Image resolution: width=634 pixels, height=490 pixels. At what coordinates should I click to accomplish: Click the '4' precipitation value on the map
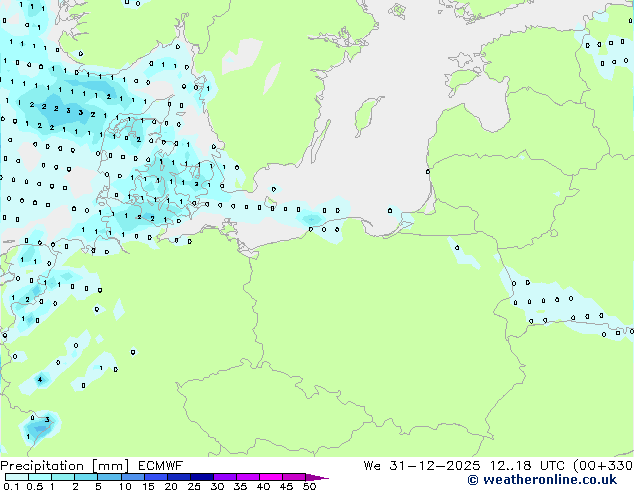[40, 379]
